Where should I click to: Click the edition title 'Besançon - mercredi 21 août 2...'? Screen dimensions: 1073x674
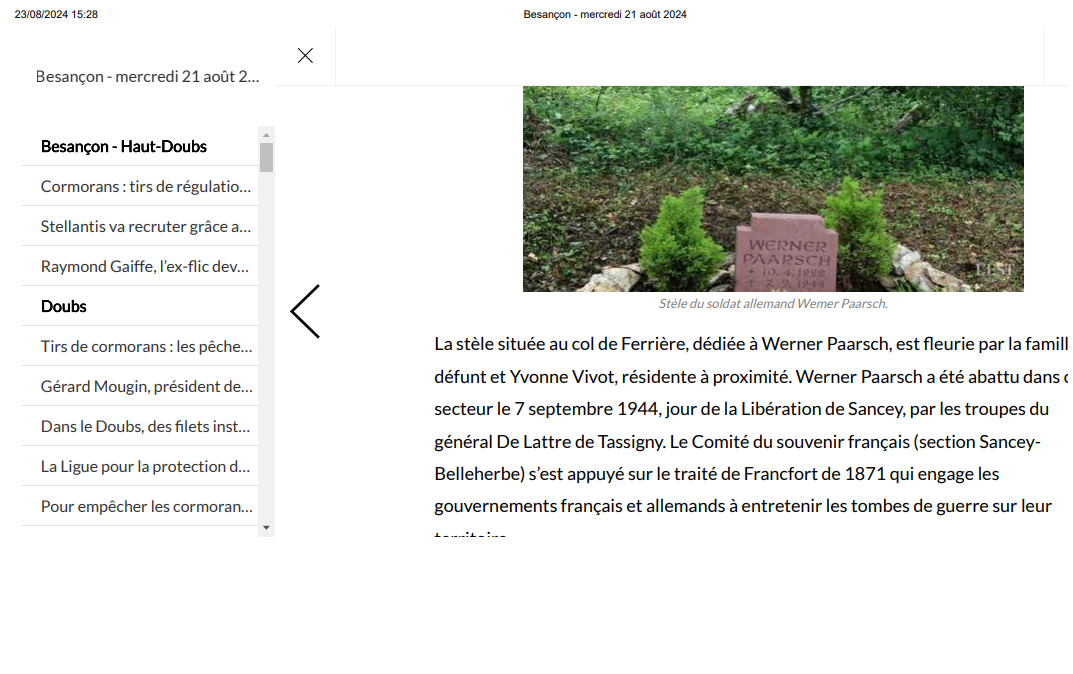[x=147, y=77]
